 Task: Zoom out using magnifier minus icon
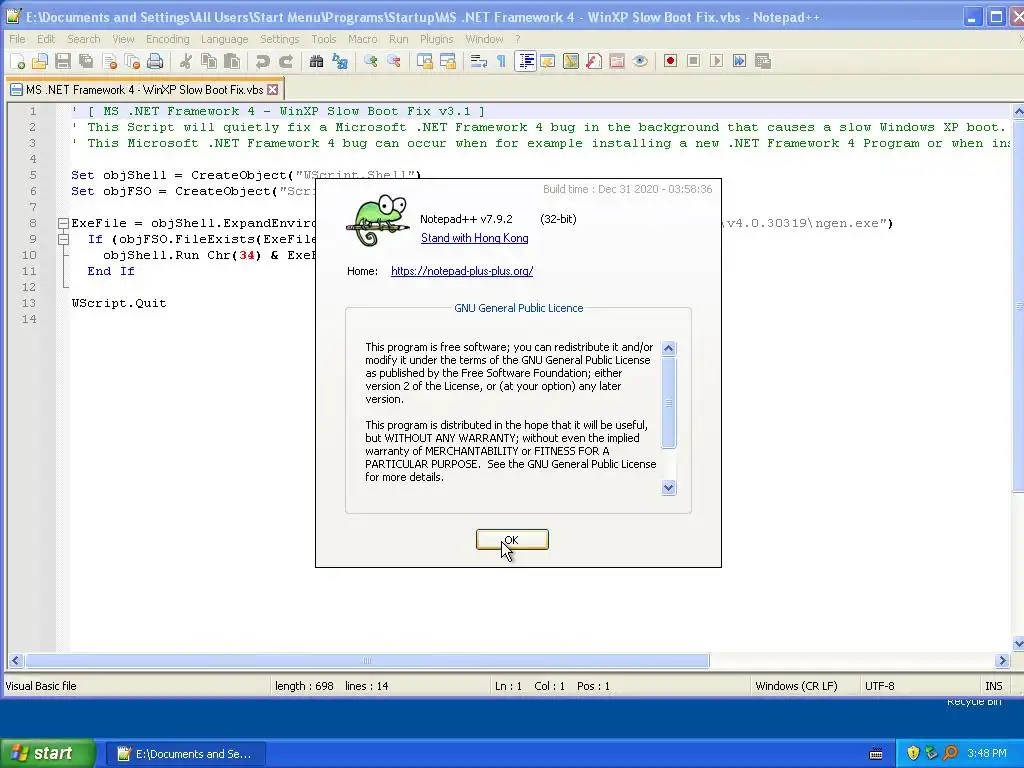[x=394, y=61]
